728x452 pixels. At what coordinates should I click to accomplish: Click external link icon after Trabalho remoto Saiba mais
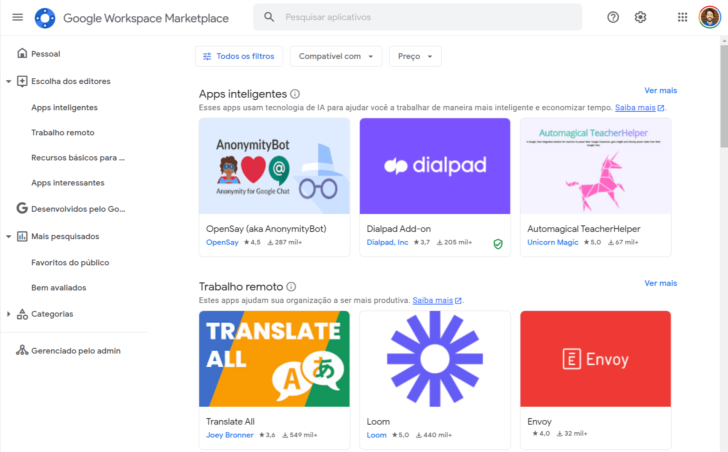coord(458,301)
